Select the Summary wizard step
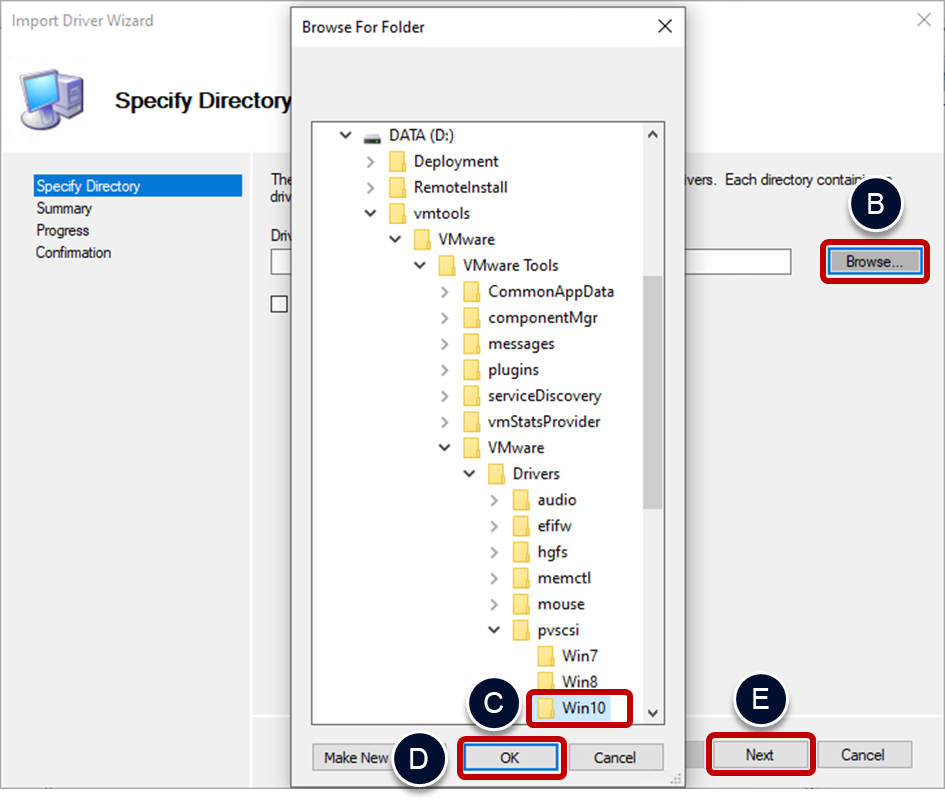 (64, 208)
